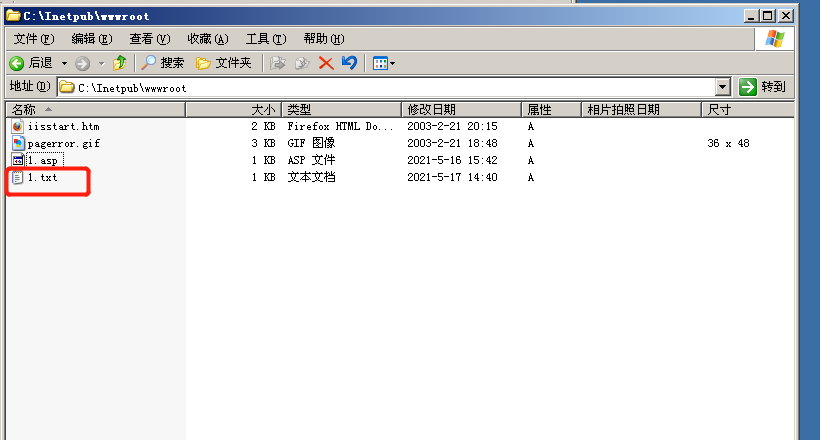Screen dimensions: 820x440
Task: Click the folder icon in address bar
Action: click(x=66, y=87)
